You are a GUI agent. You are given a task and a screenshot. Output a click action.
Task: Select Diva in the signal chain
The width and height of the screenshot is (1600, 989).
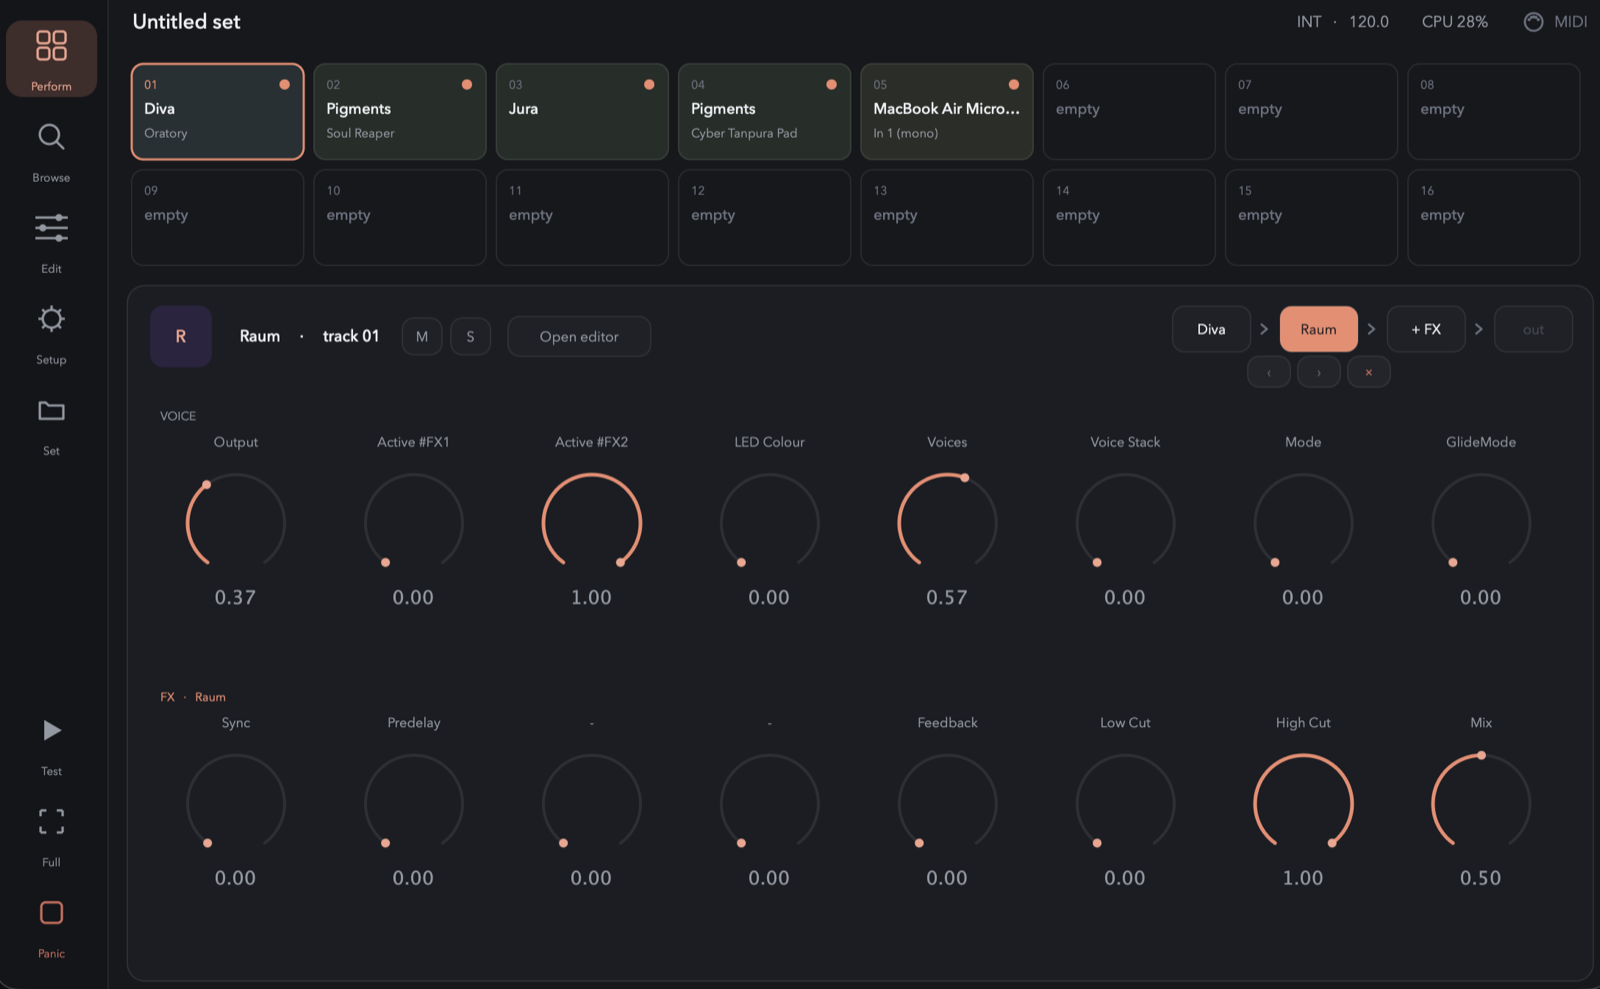pyautogui.click(x=1211, y=329)
